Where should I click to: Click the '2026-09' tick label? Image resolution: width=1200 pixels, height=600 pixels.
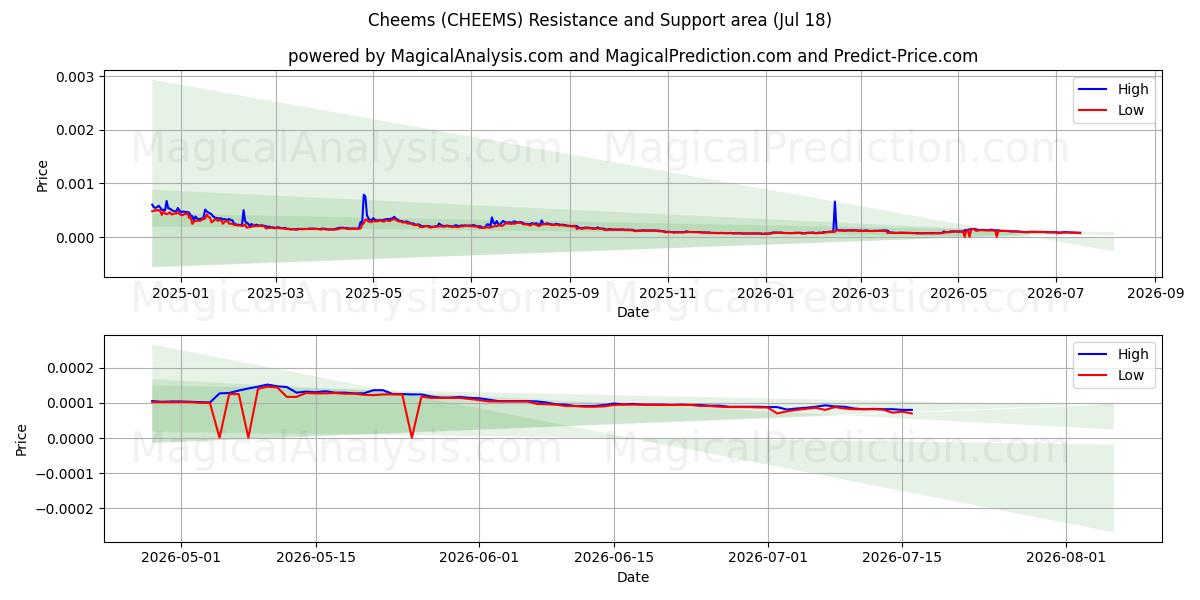pyautogui.click(x=1156, y=293)
